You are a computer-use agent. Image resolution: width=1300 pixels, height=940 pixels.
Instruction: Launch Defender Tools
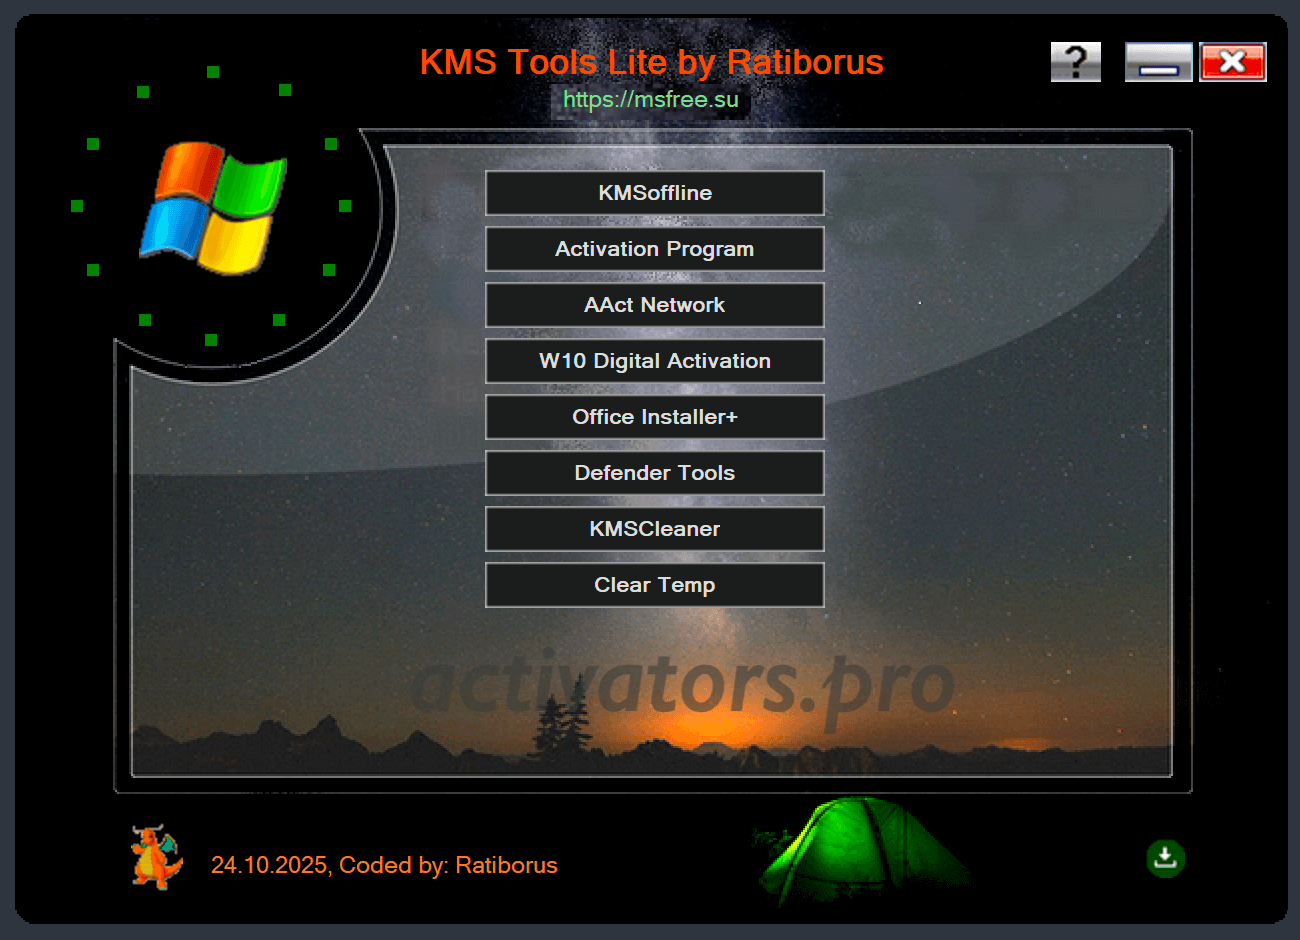coord(654,473)
